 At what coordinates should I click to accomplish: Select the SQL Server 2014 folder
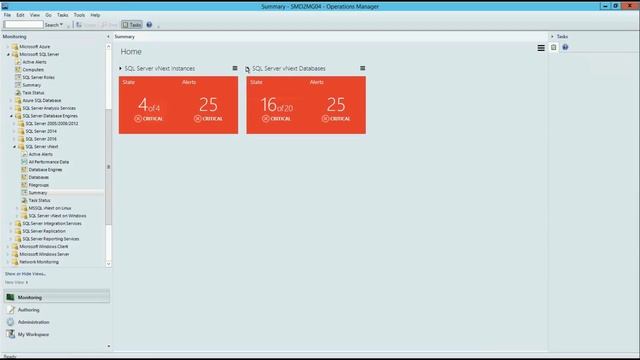(41, 131)
